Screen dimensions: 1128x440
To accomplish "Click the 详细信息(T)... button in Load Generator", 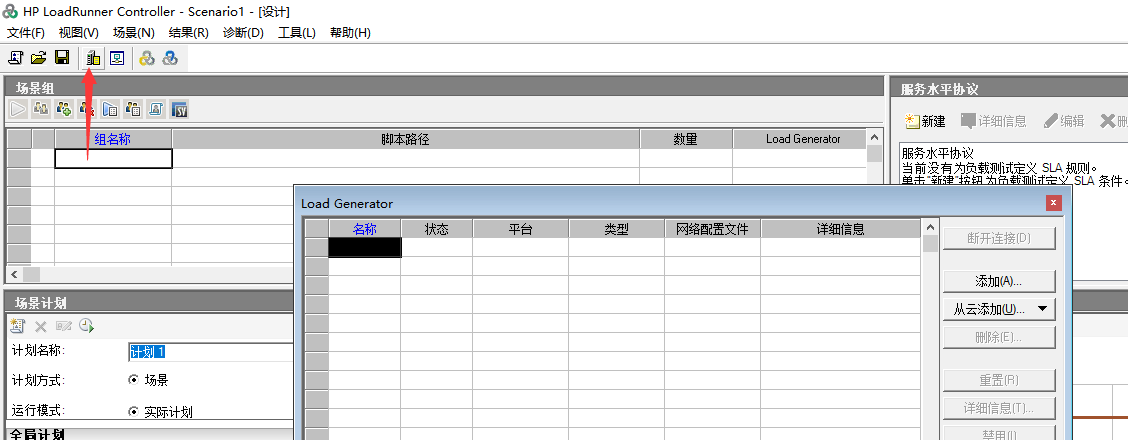I will click(x=999, y=408).
